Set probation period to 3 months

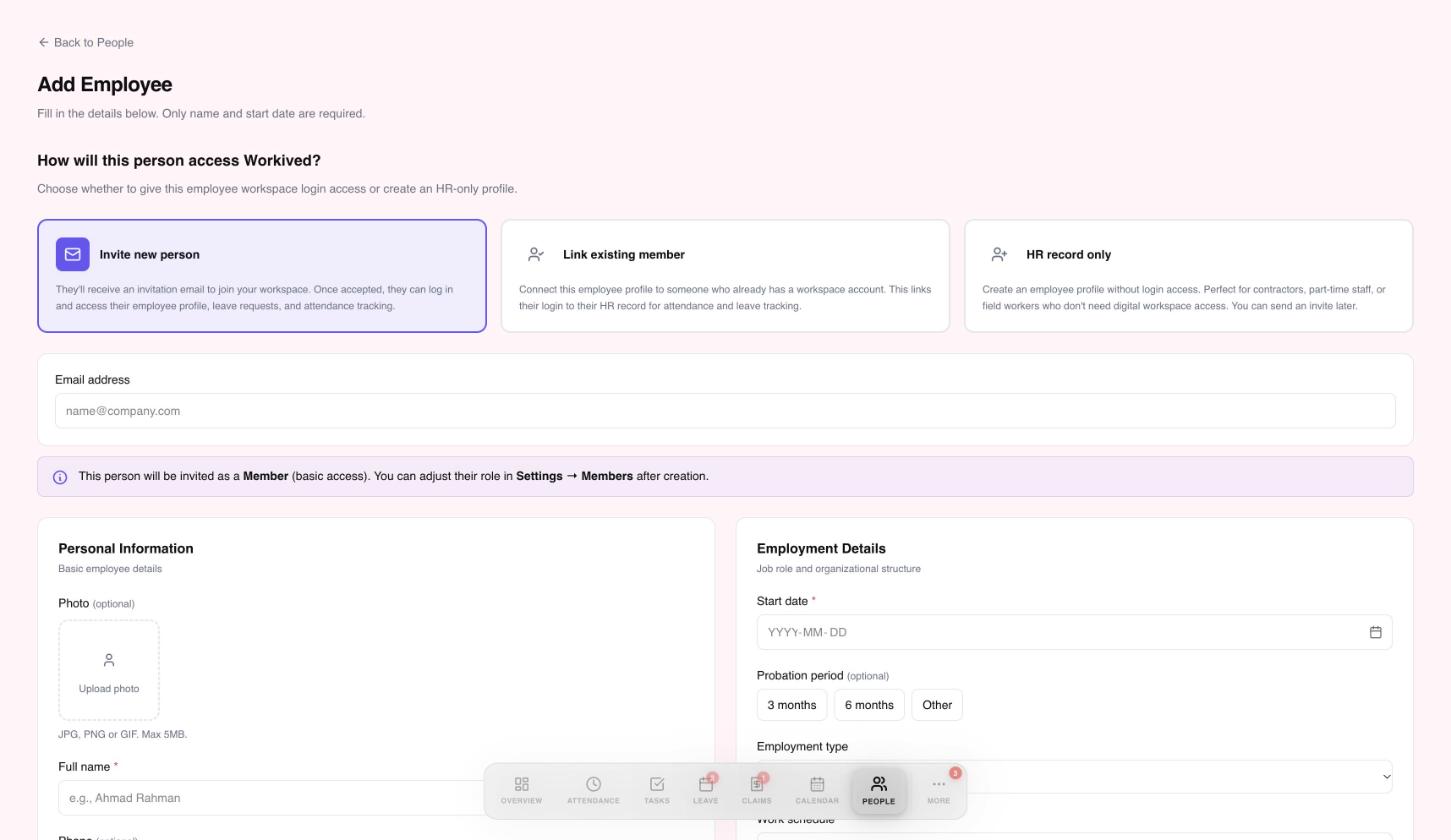(792, 705)
